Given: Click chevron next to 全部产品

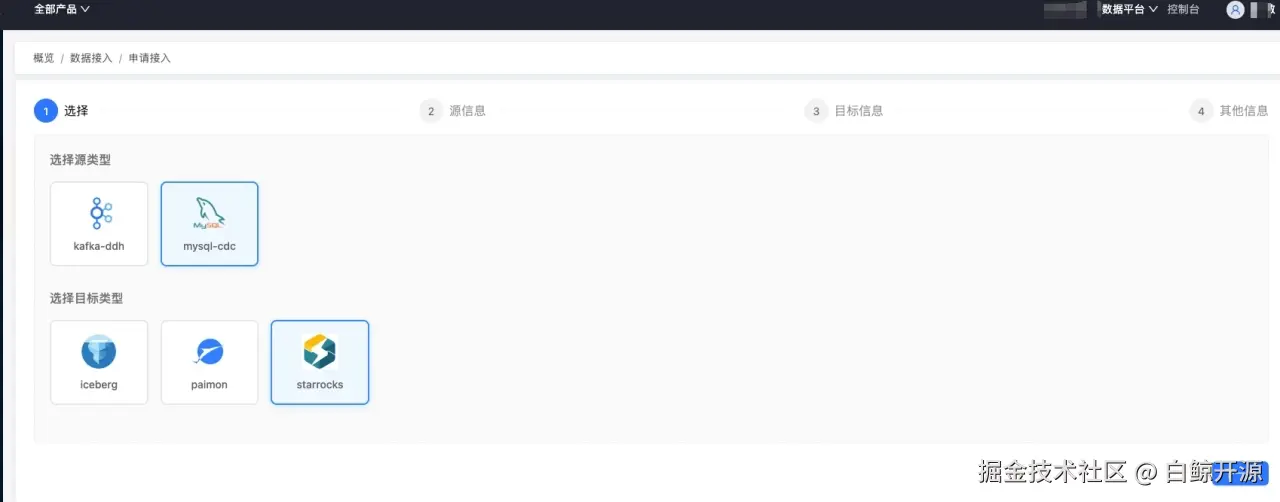Looking at the screenshot, I should point(85,9).
